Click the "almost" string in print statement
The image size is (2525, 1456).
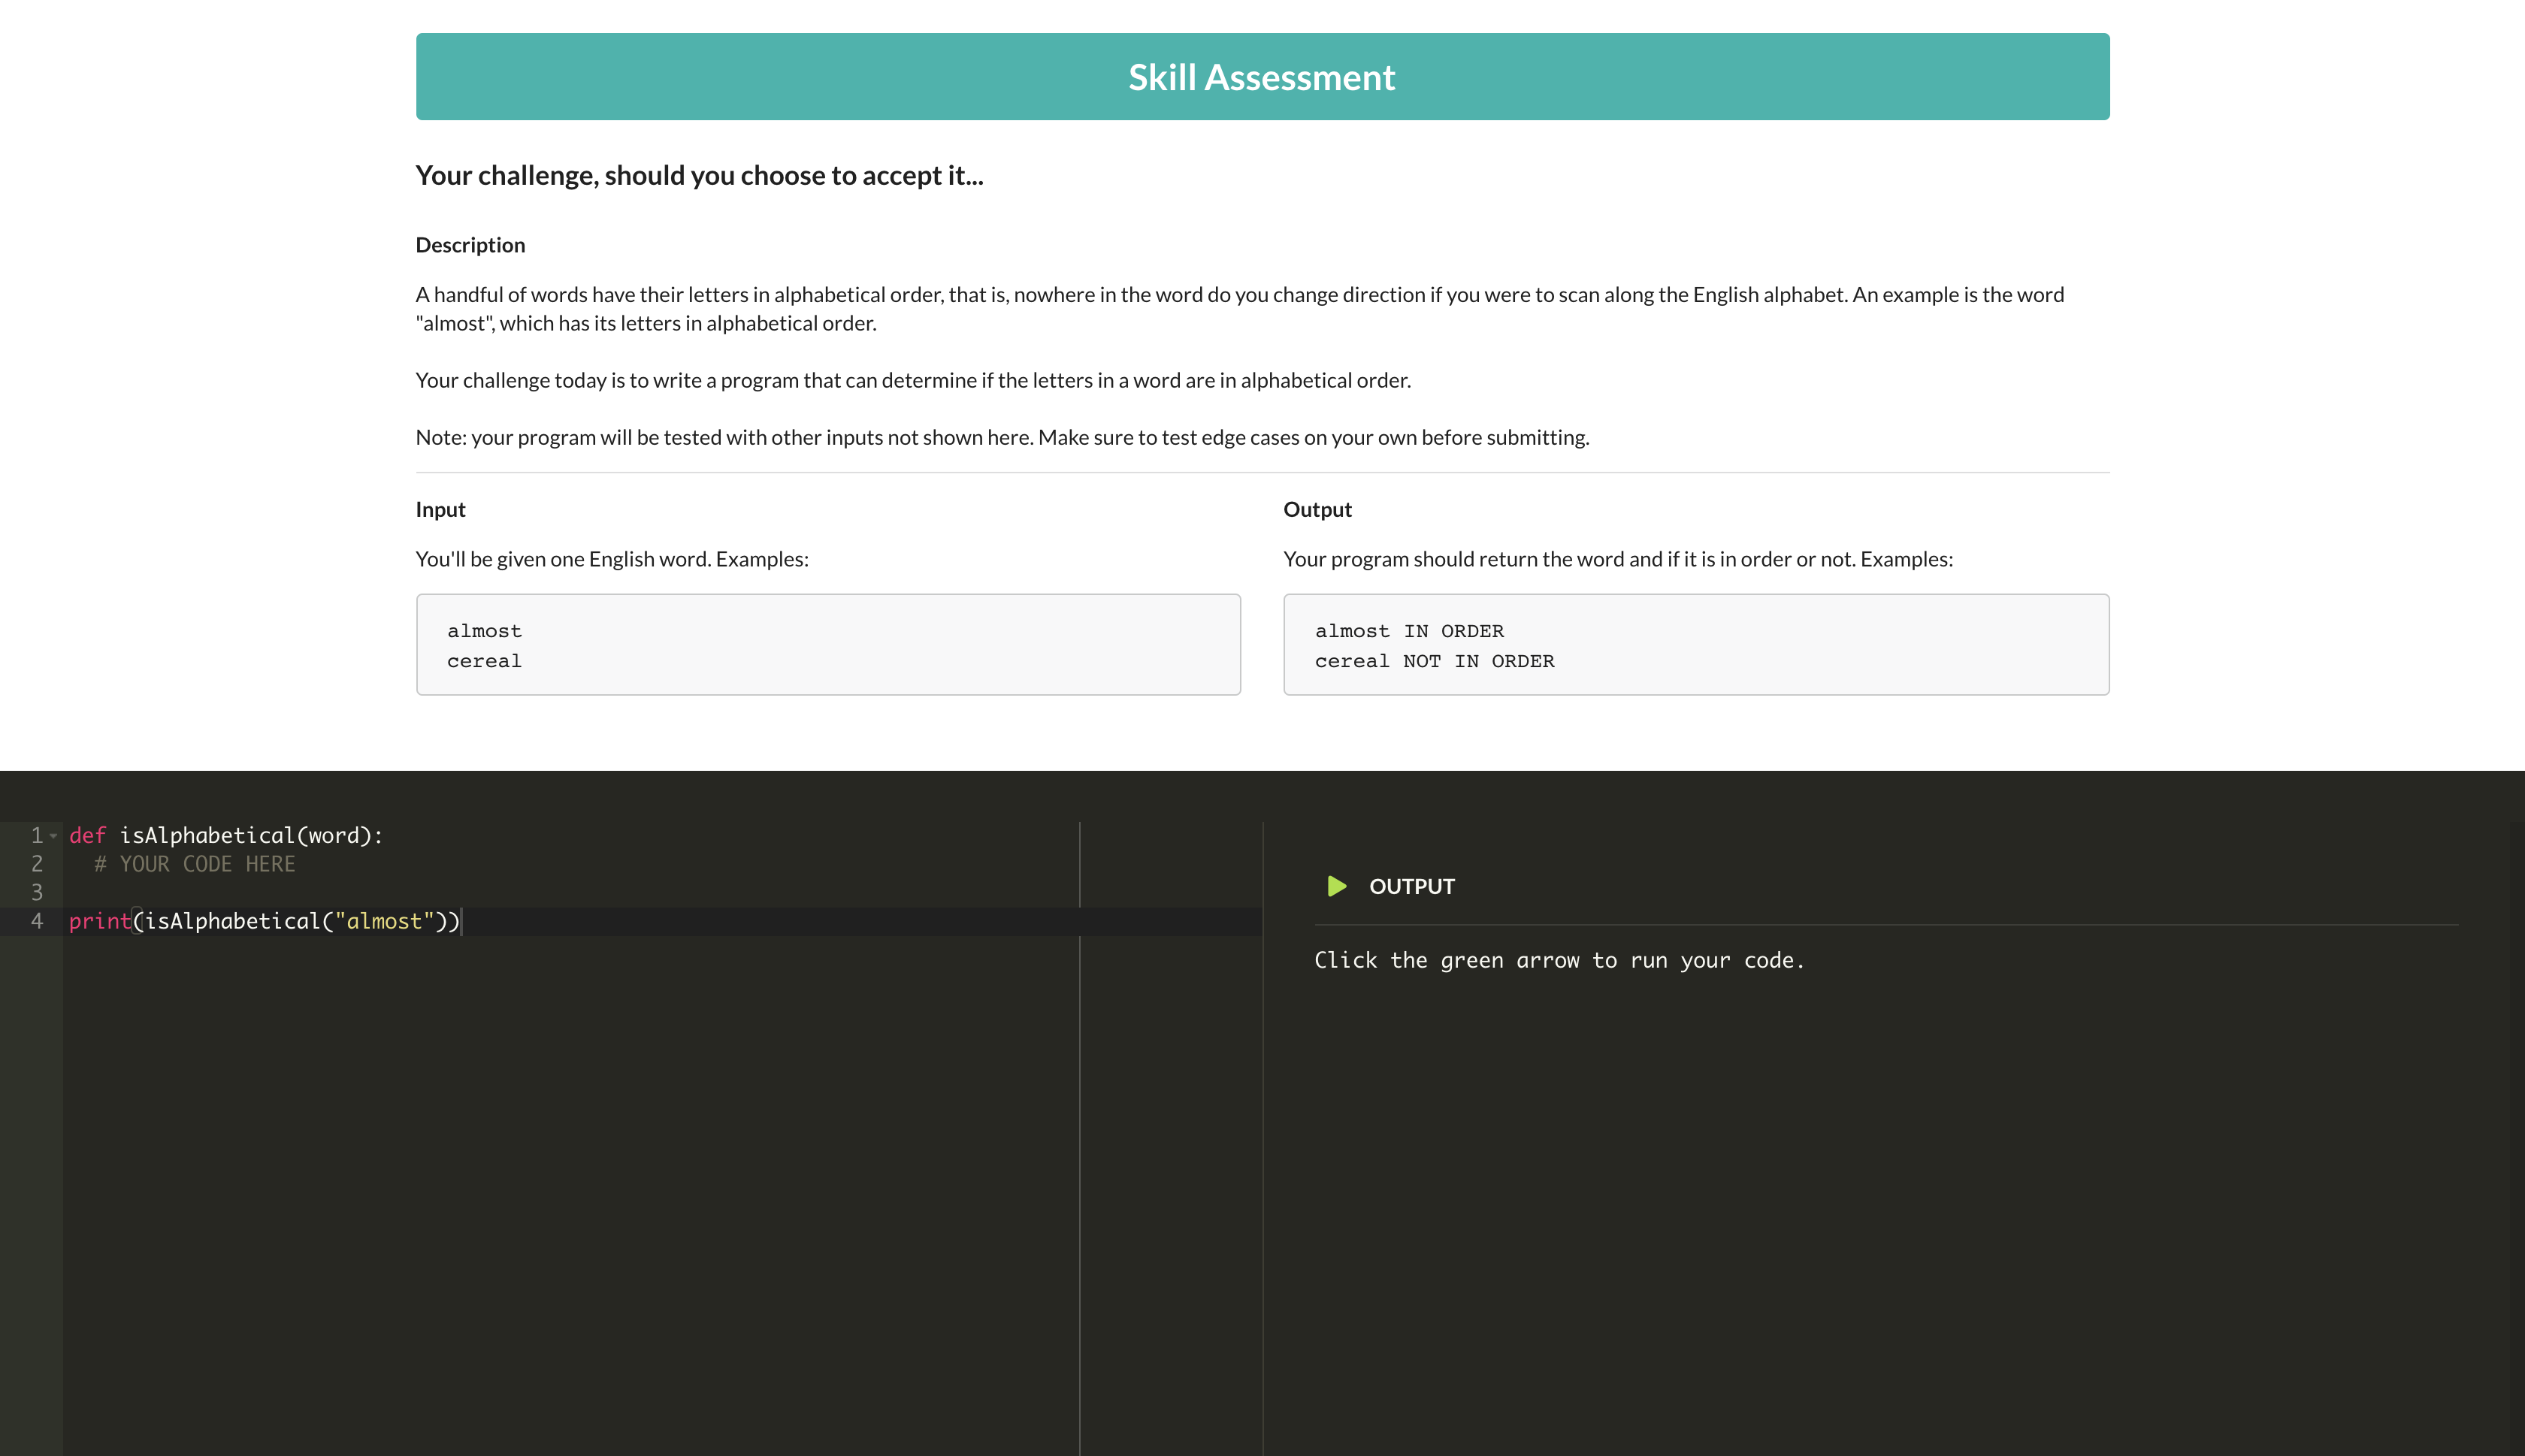[x=384, y=921]
